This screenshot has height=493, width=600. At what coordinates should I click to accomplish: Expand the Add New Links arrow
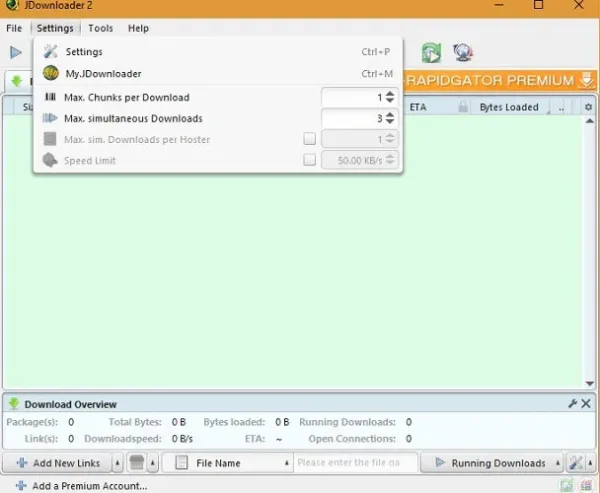point(117,463)
